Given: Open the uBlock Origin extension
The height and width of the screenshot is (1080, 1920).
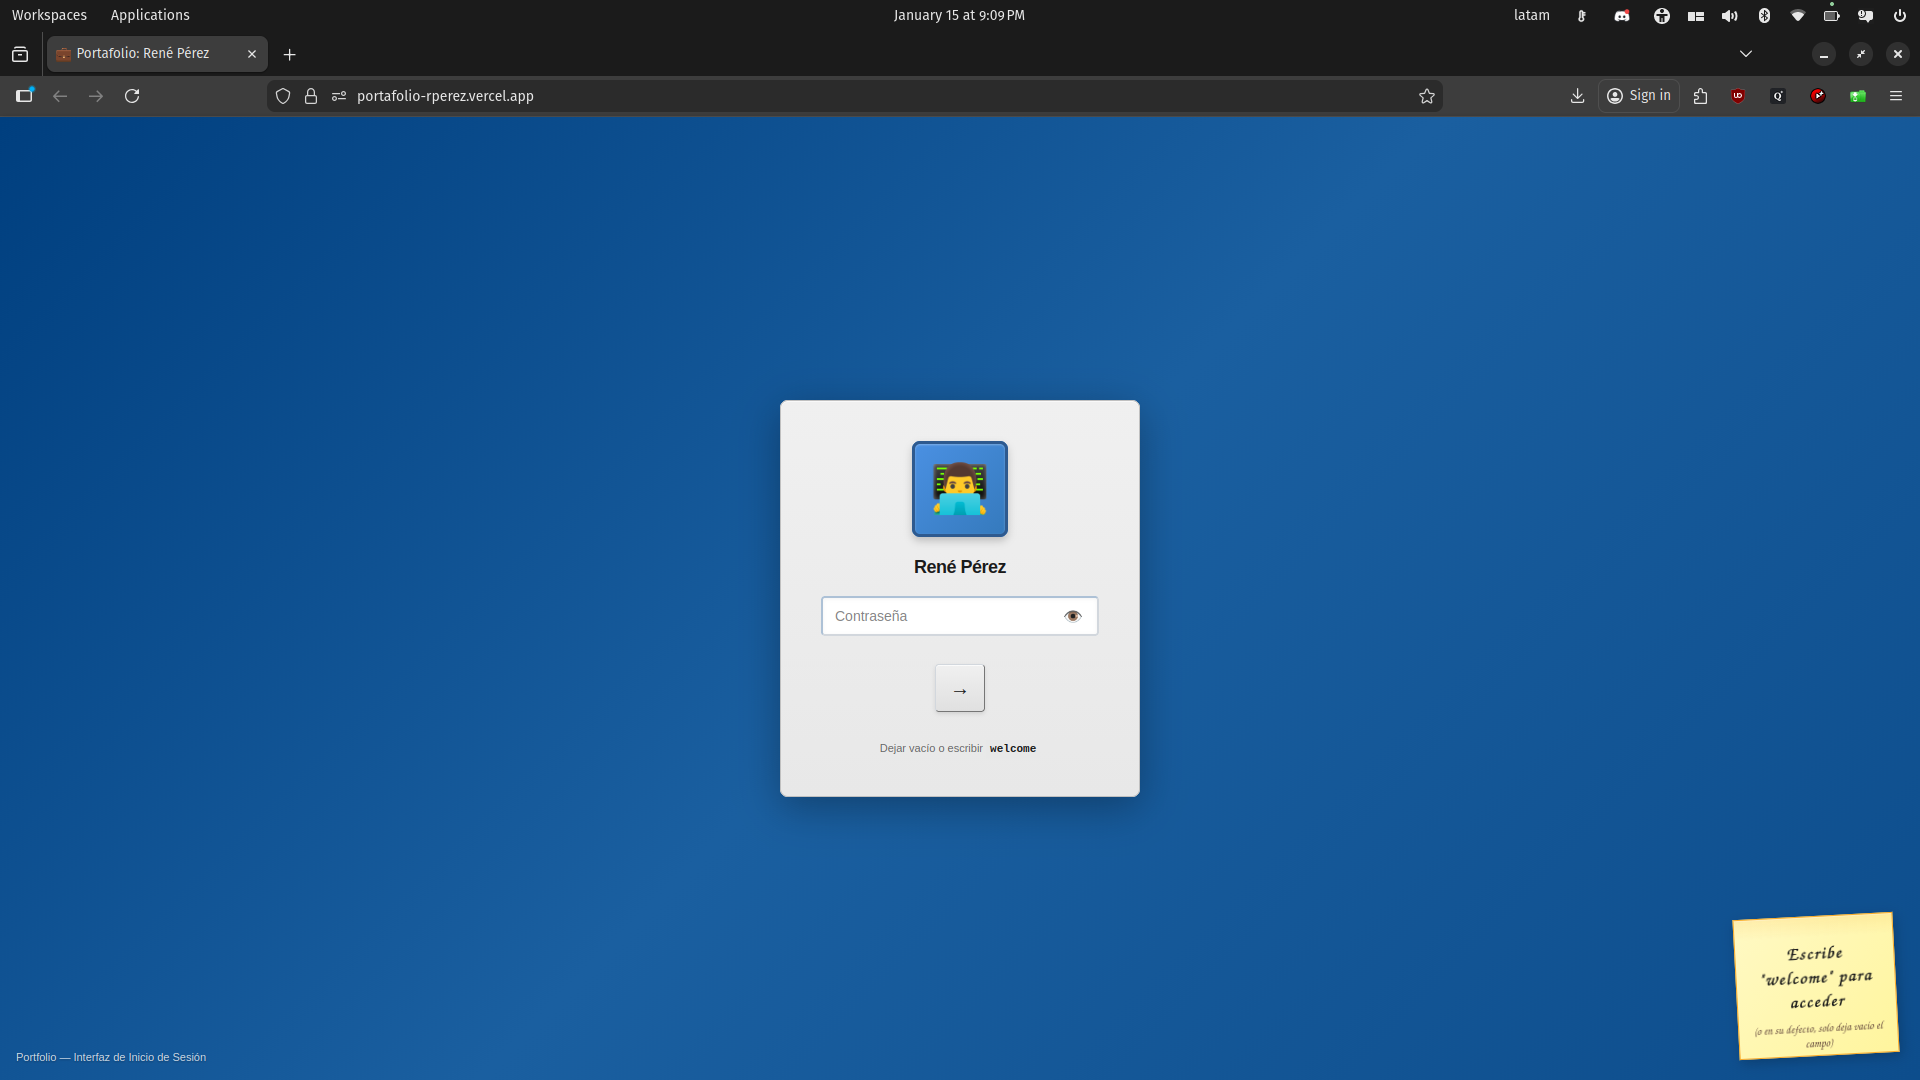Looking at the screenshot, I should tap(1739, 96).
